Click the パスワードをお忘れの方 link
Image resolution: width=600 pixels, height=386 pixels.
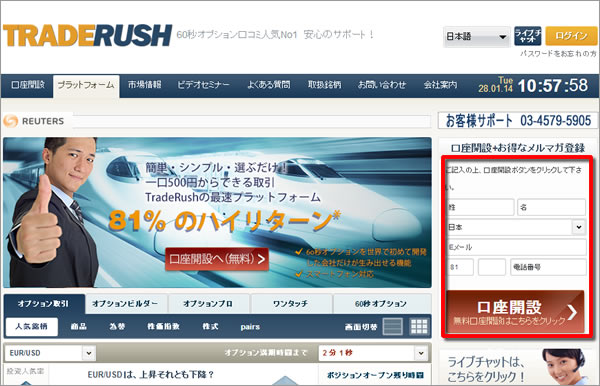(x=558, y=54)
